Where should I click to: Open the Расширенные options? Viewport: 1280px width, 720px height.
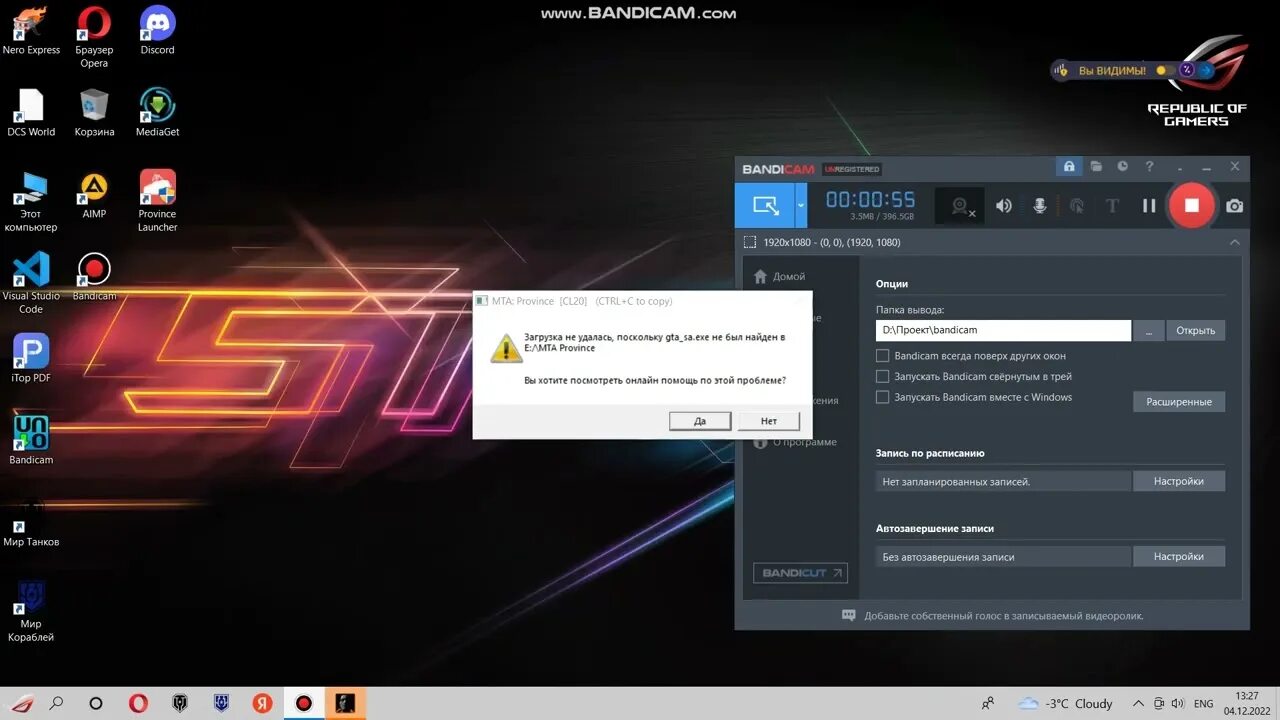pos(1179,402)
